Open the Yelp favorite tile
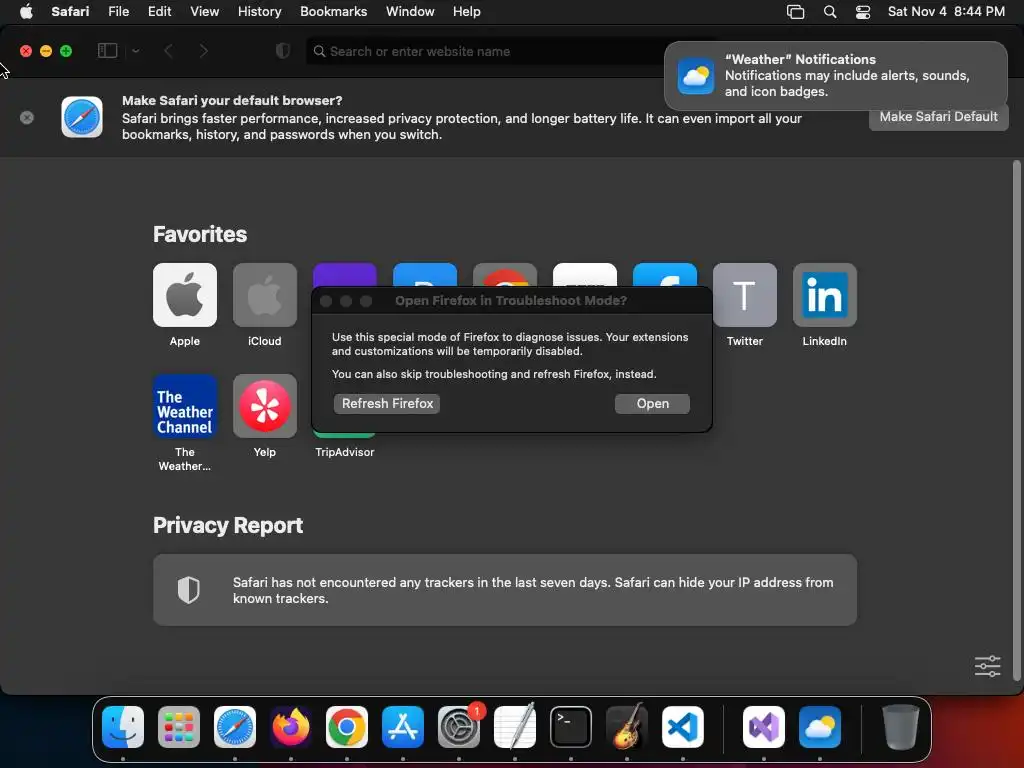 (264, 406)
